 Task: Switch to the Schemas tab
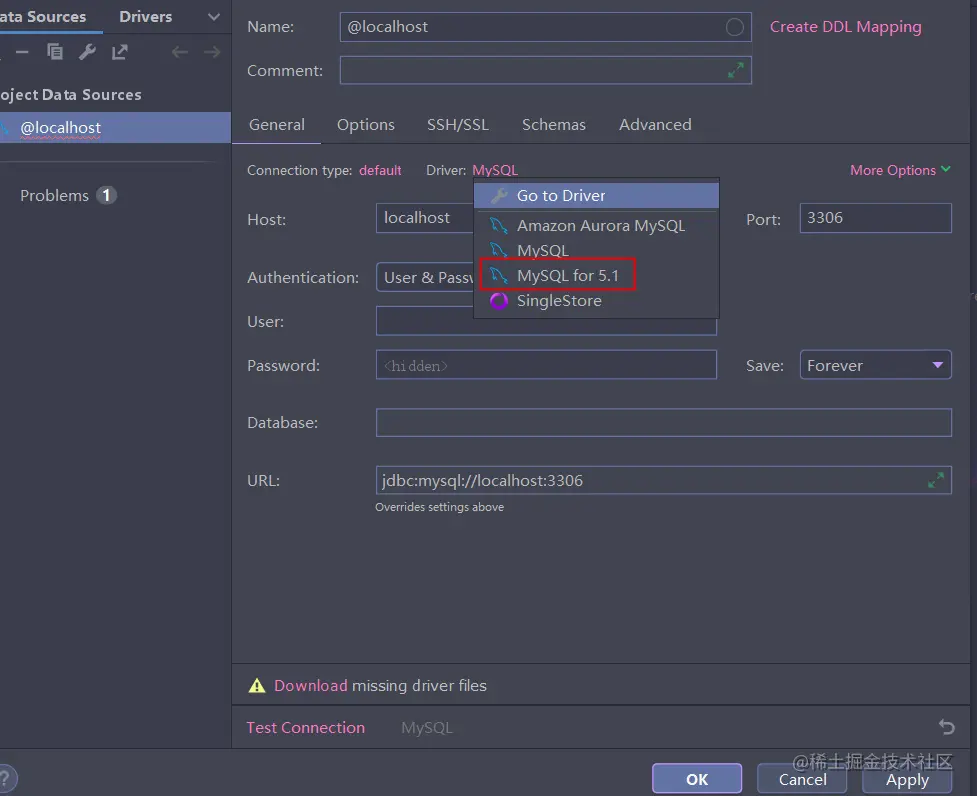[x=554, y=125]
